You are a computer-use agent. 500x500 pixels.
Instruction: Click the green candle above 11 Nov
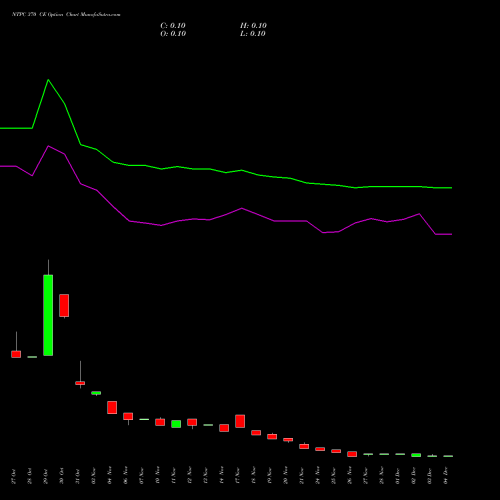pyautogui.click(x=176, y=424)
